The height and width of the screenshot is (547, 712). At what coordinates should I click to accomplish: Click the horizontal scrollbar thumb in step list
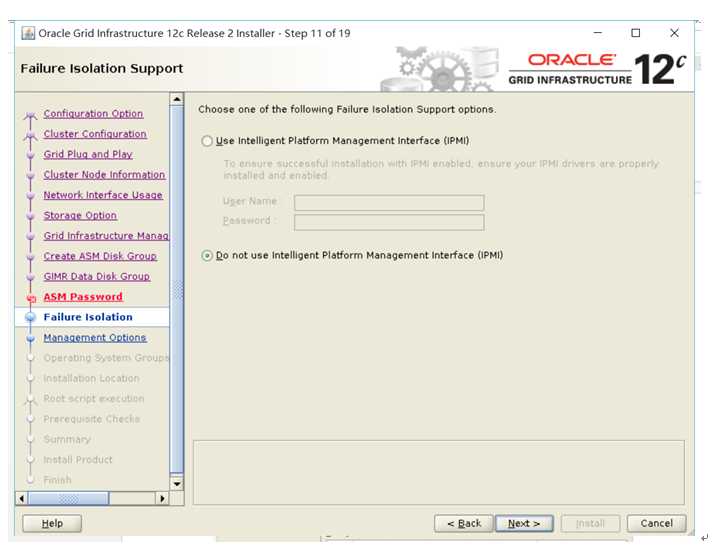[x=69, y=498]
